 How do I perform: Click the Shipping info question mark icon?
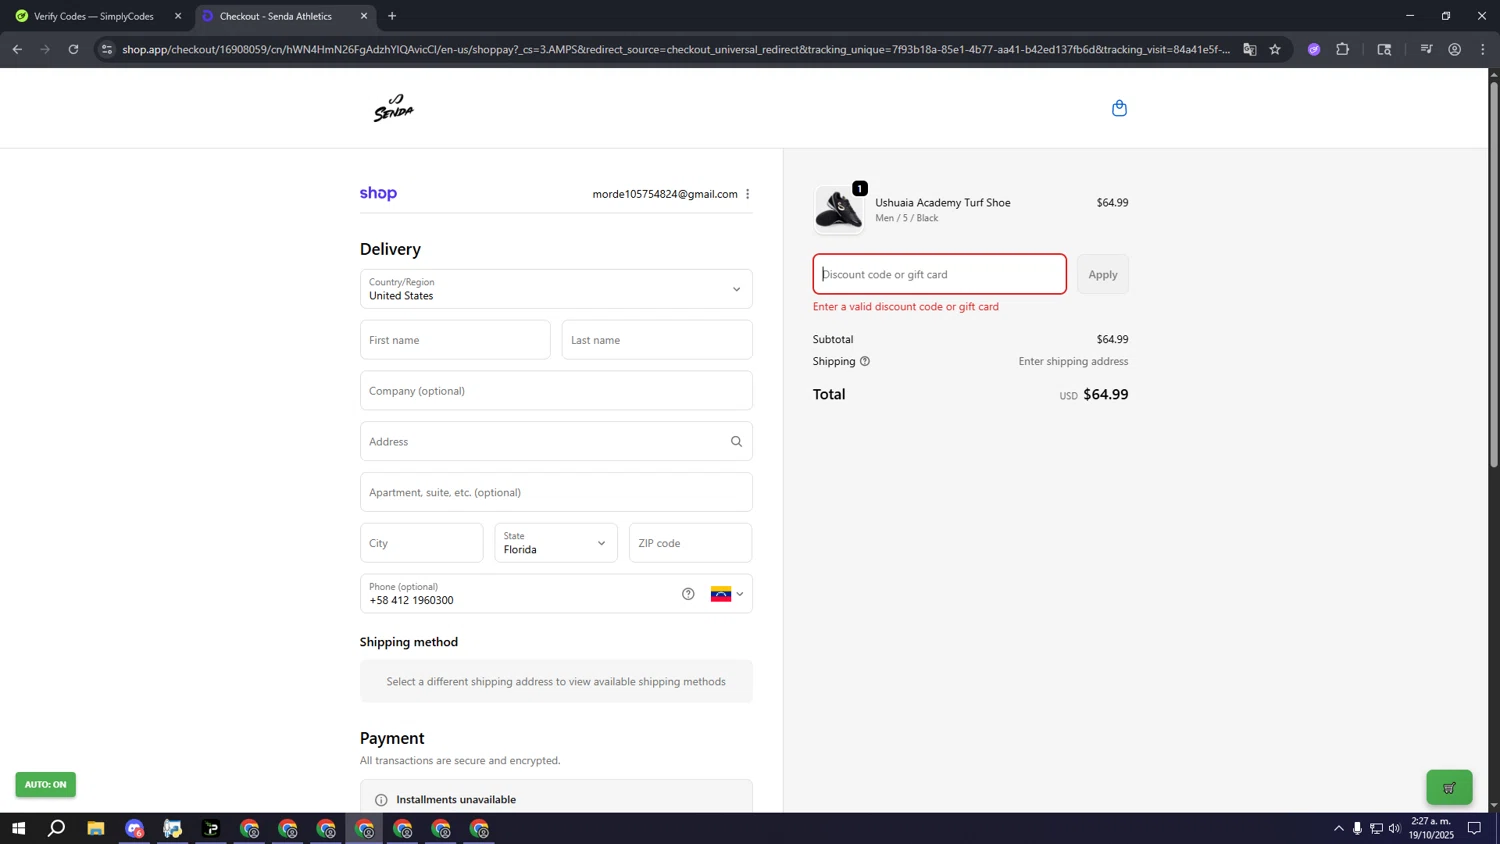coord(865,361)
